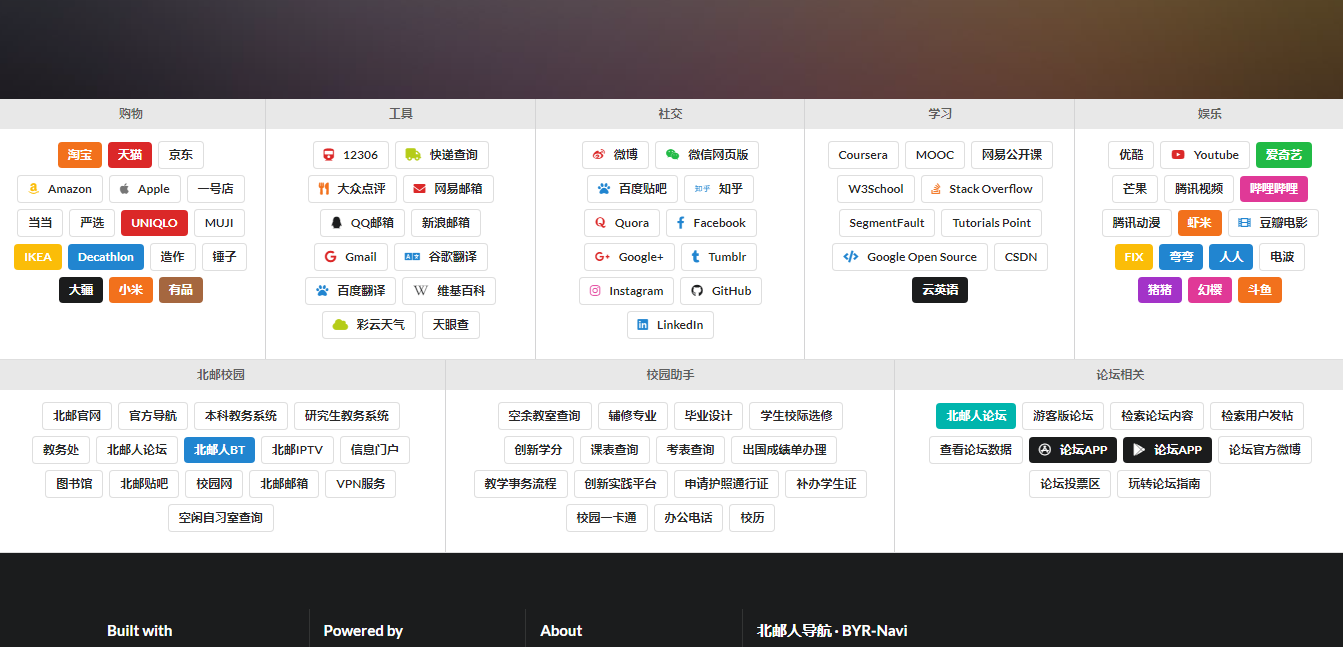The width and height of the screenshot is (1343, 647).
Task: Open 百度贴吧 link in 社交
Action: (x=632, y=189)
